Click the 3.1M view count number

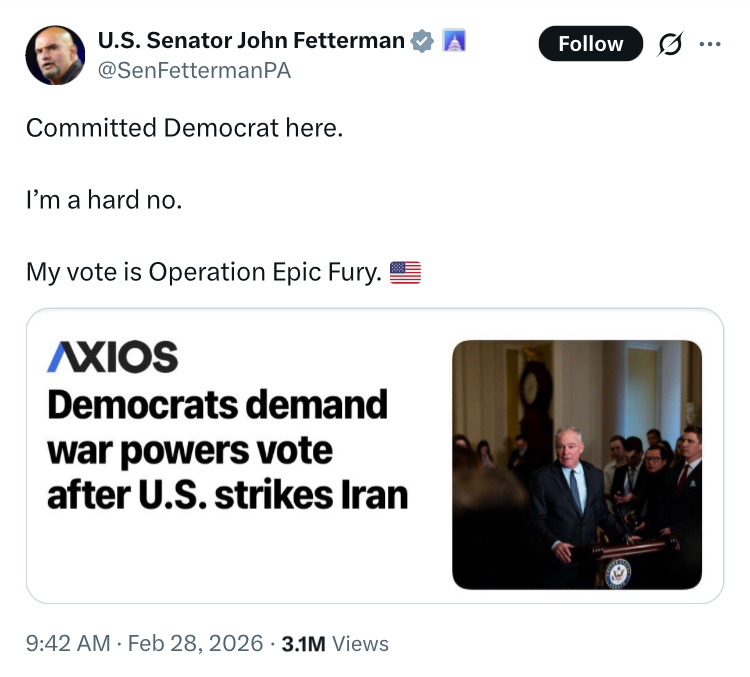pyautogui.click(x=303, y=643)
